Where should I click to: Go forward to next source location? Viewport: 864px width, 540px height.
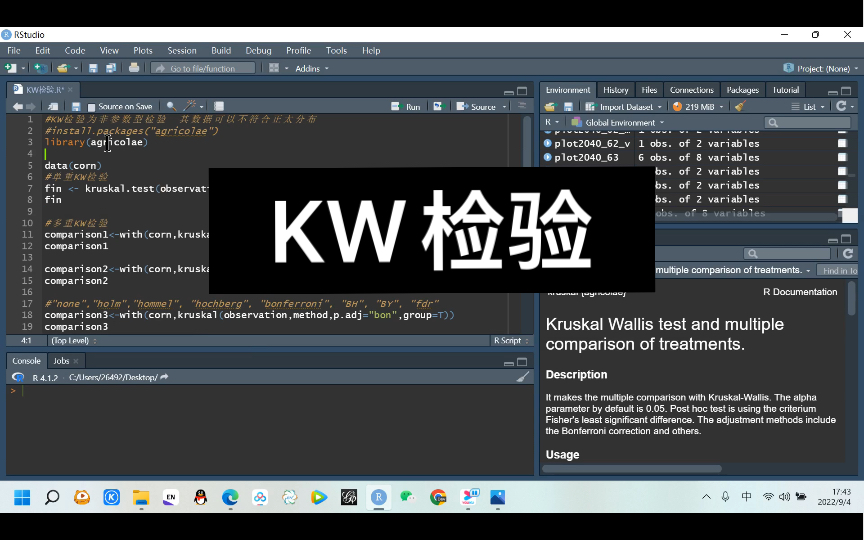coord(31,106)
